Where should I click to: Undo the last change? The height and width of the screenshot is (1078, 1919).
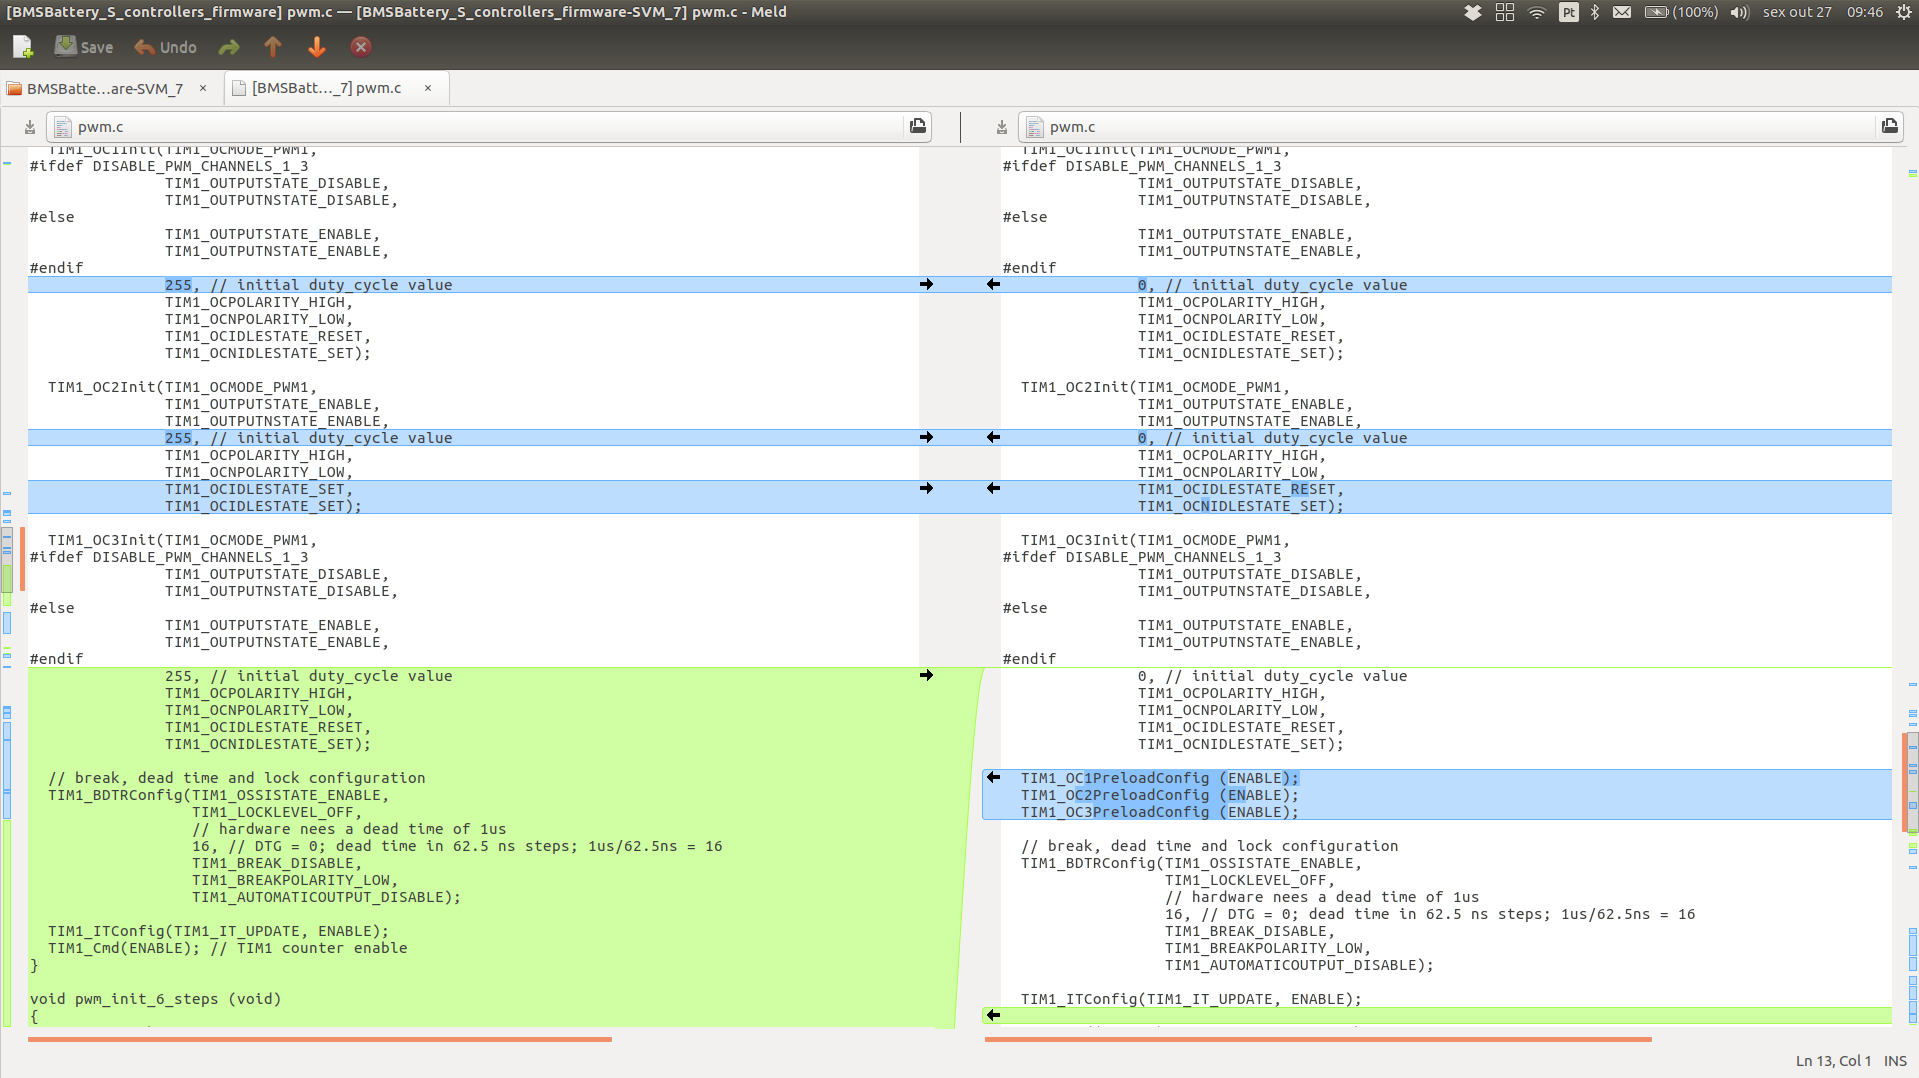point(165,47)
